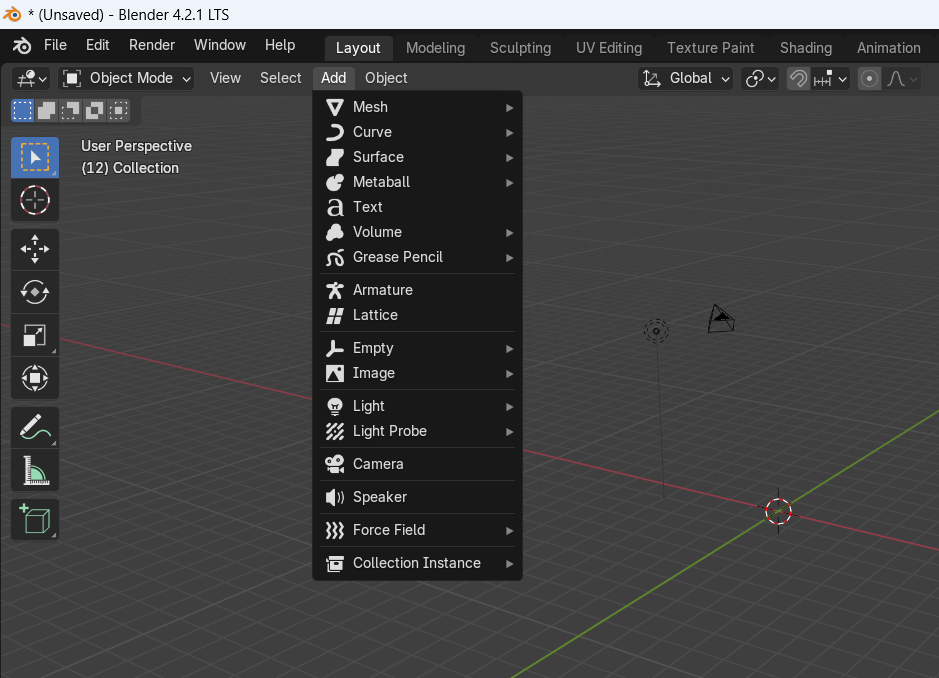Image resolution: width=939 pixels, height=678 pixels.
Task: Toggle snapping magnet icon
Action: [798, 78]
